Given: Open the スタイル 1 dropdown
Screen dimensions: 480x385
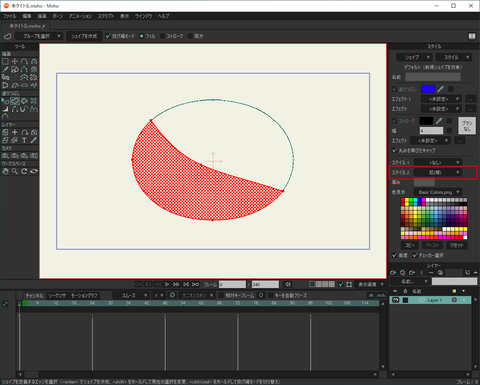Looking at the screenshot, I should [x=438, y=163].
